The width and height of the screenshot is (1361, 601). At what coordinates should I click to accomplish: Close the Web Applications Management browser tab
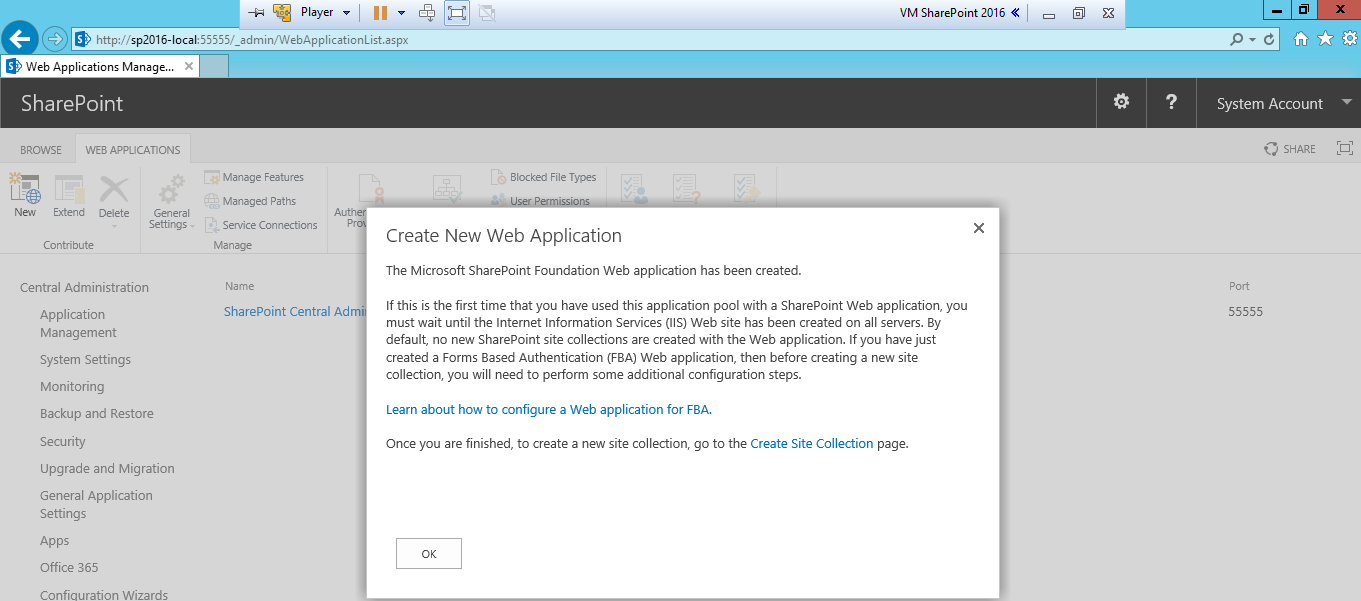coord(188,67)
